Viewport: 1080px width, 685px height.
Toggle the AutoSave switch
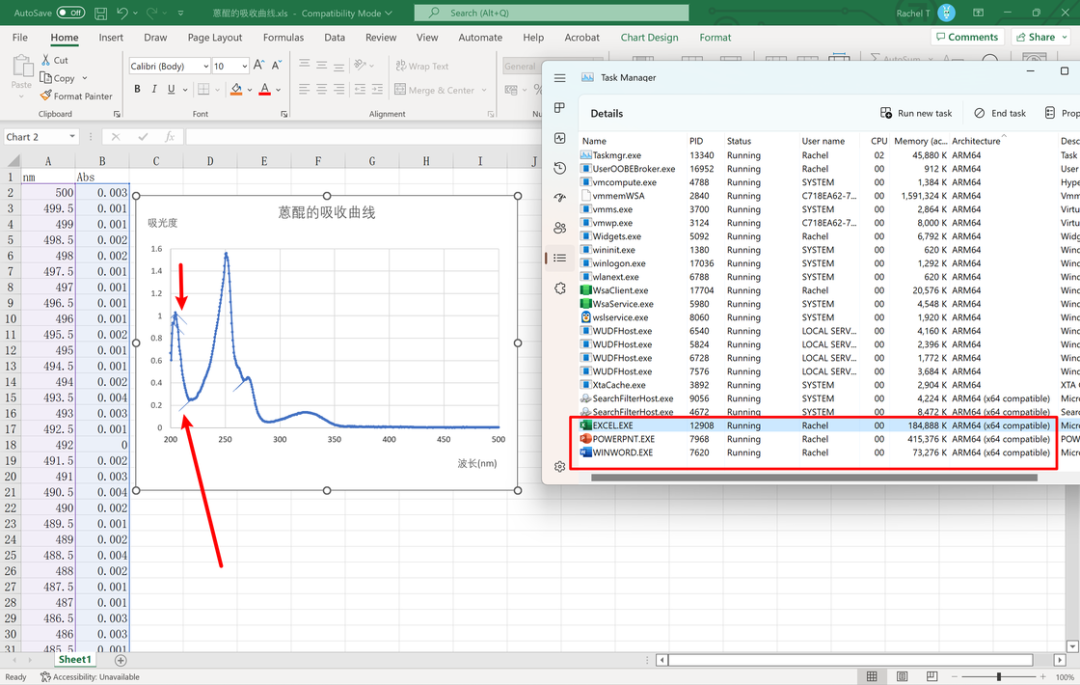coord(70,13)
